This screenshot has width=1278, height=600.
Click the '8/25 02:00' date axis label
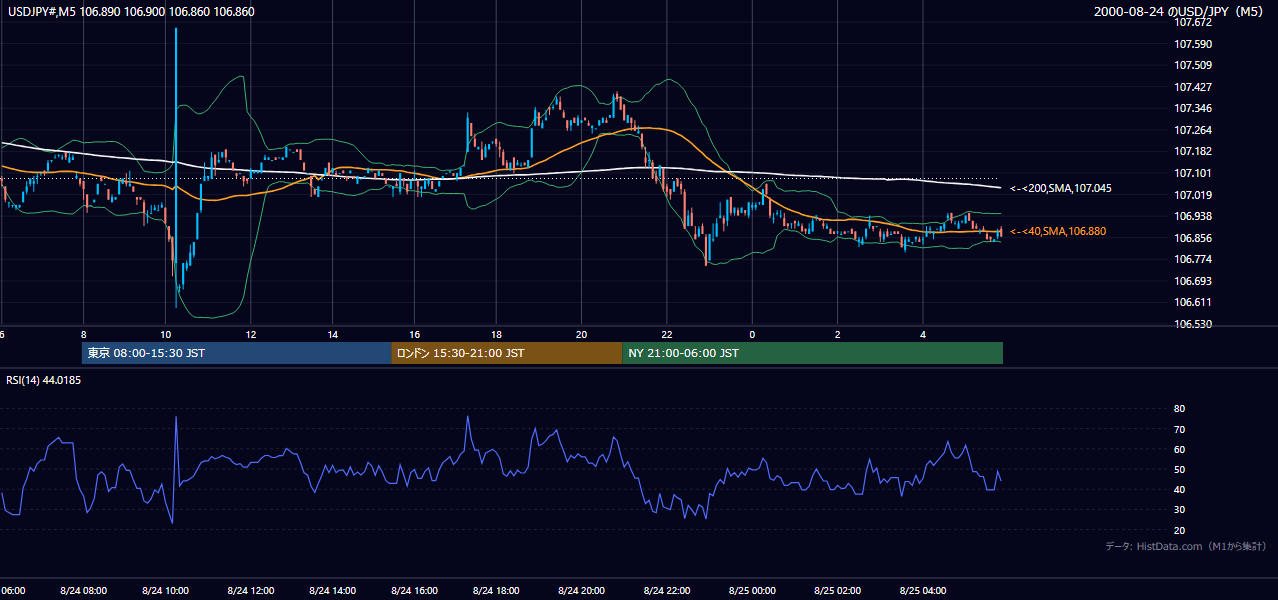(836, 590)
